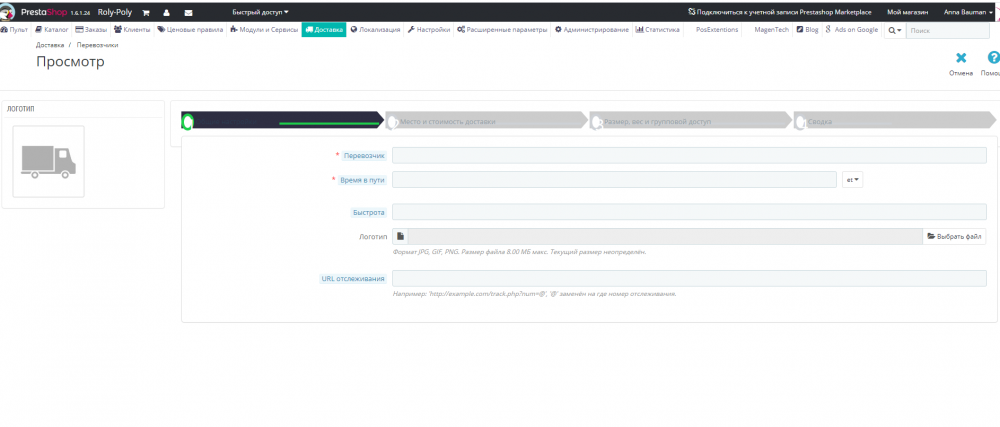Click the example.com tracking URL hint text
1000x427 pixels.
(534, 294)
